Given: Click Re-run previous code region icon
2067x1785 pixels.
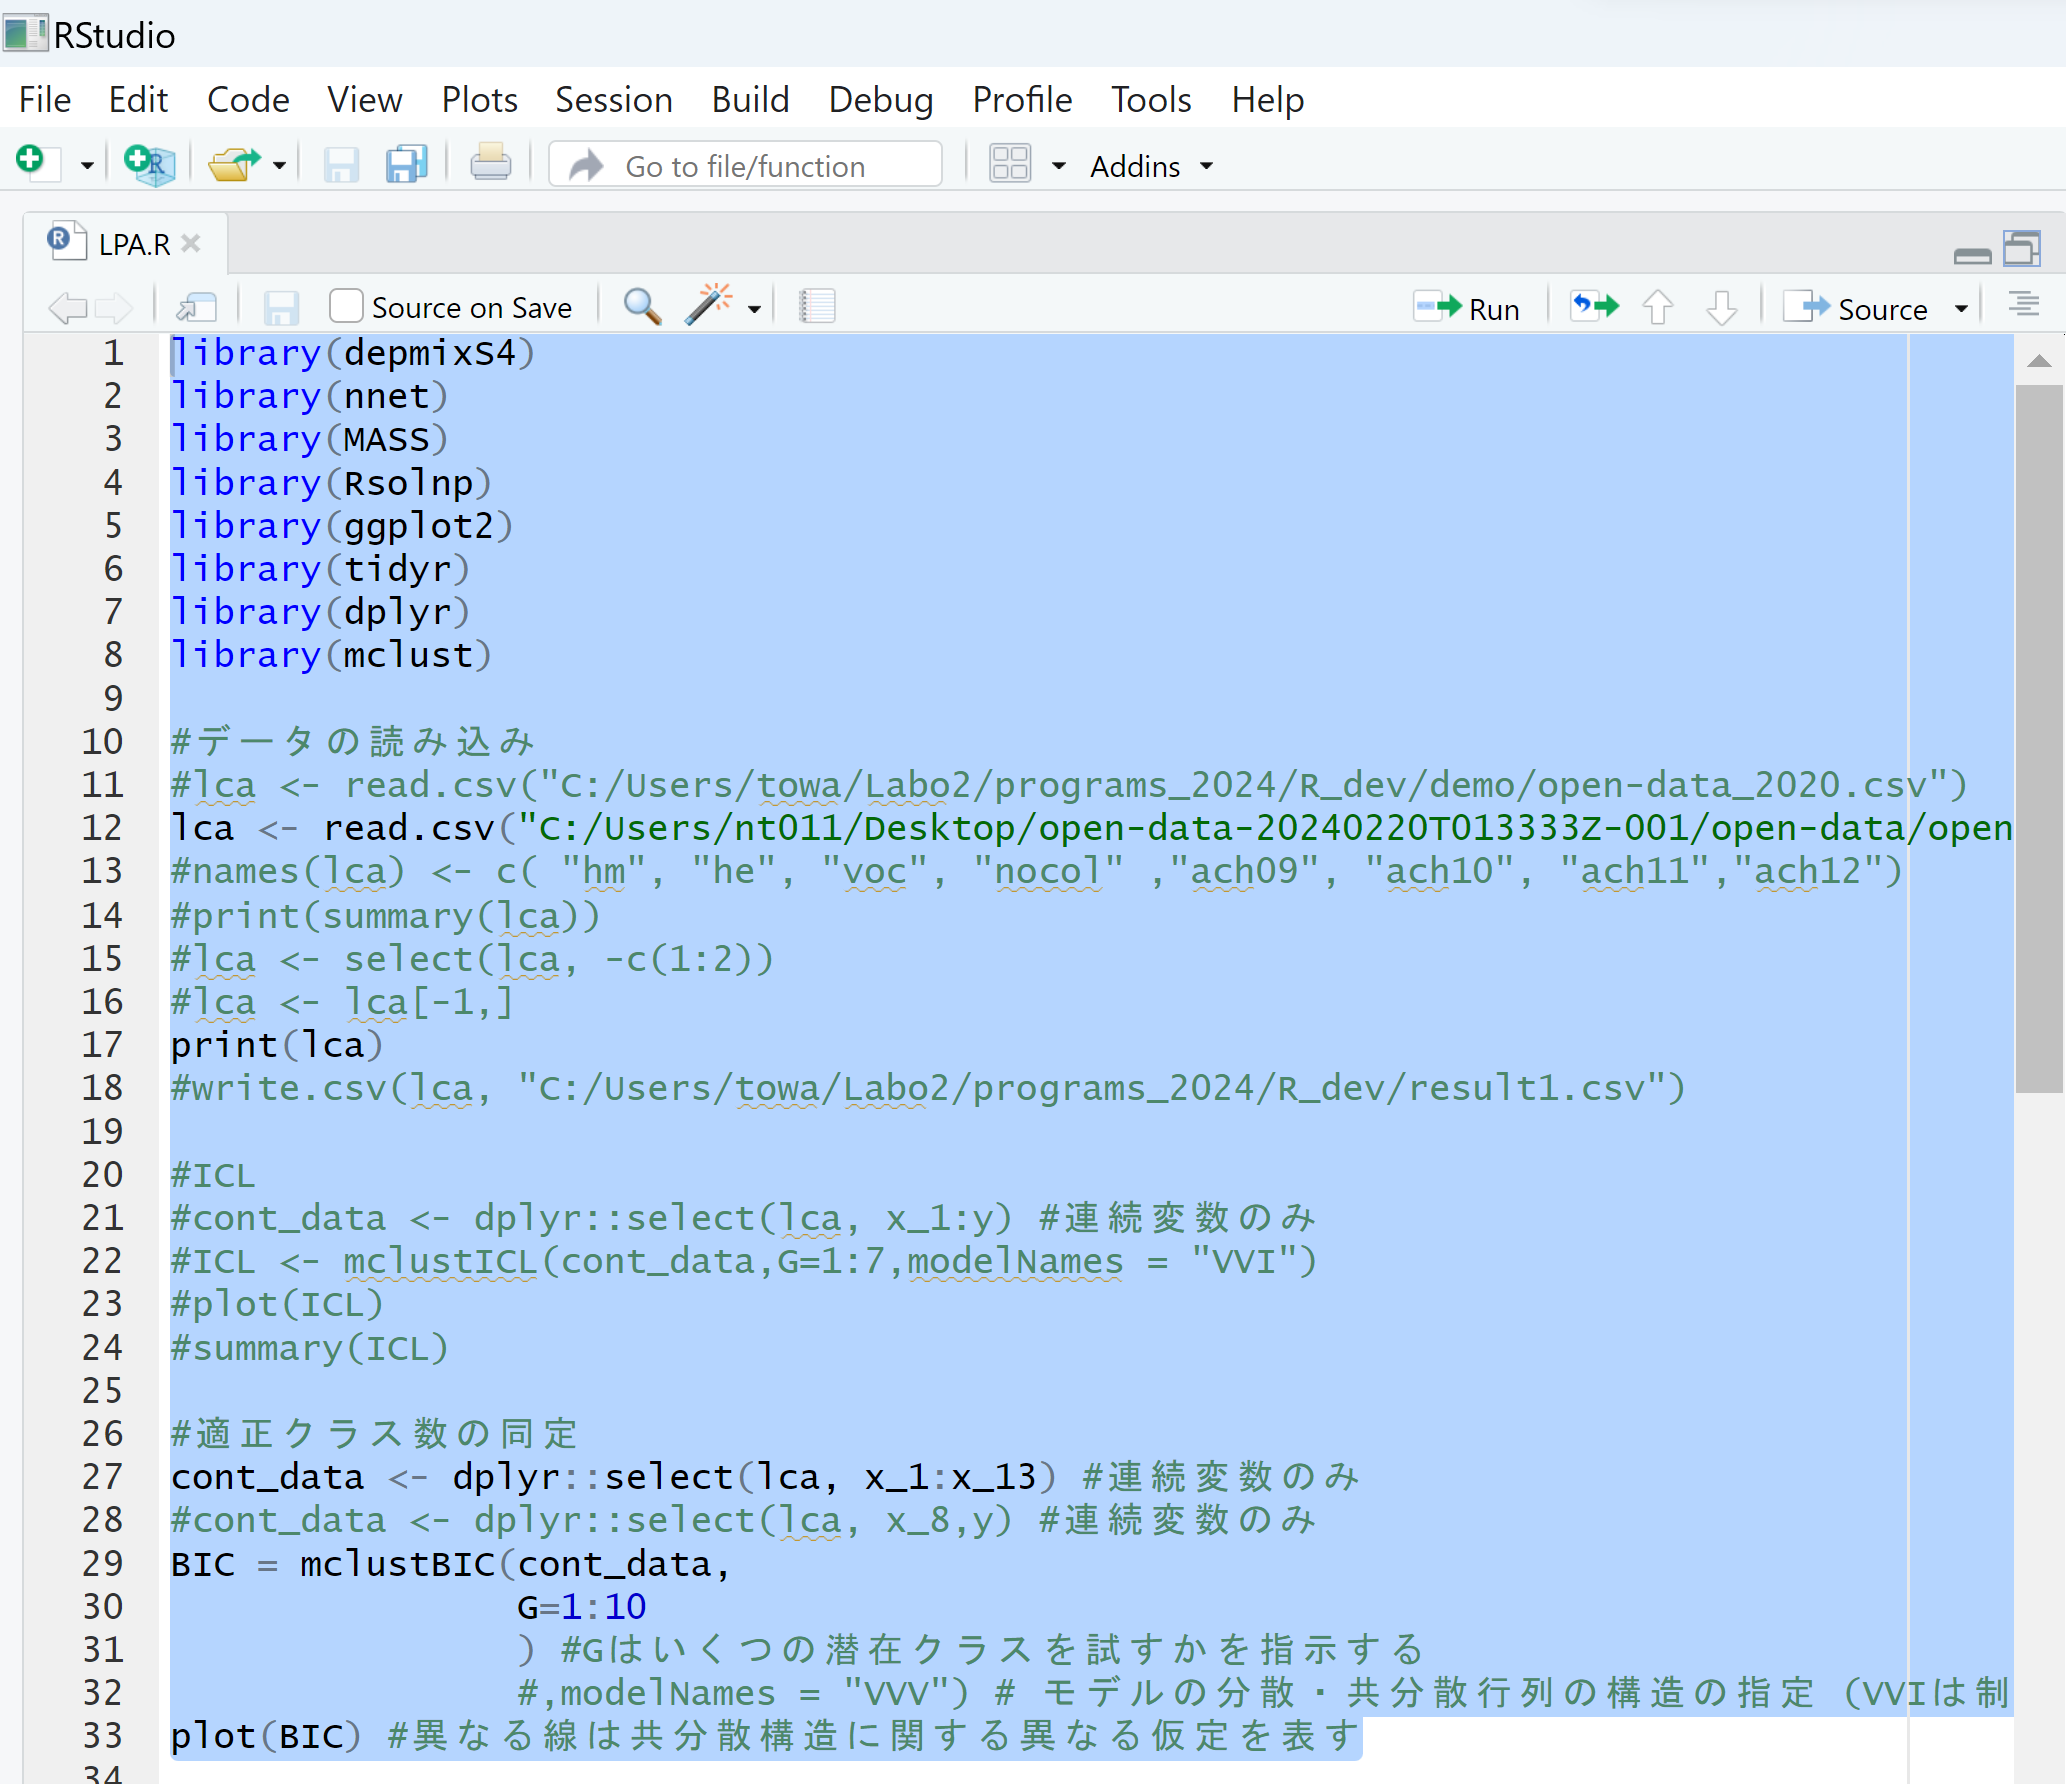Looking at the screenshot, I should tap(1594, 307).
